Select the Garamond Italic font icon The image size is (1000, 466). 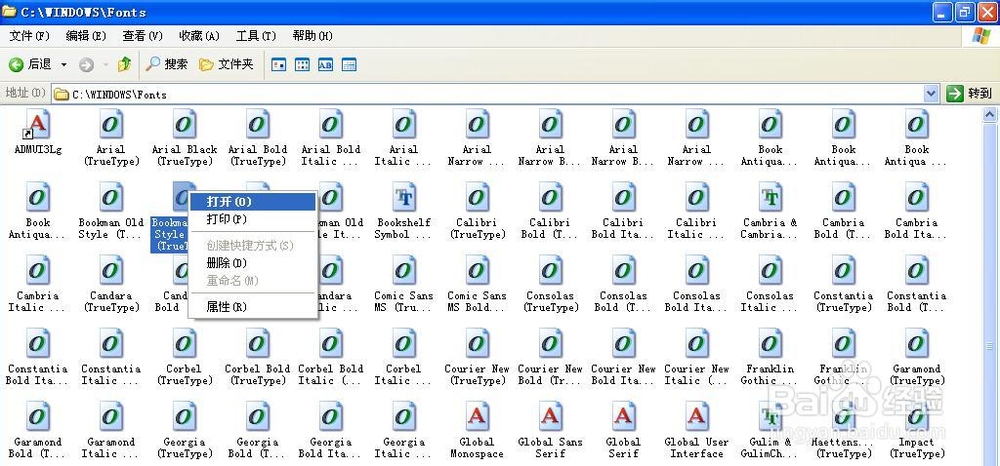coord(111,418)
